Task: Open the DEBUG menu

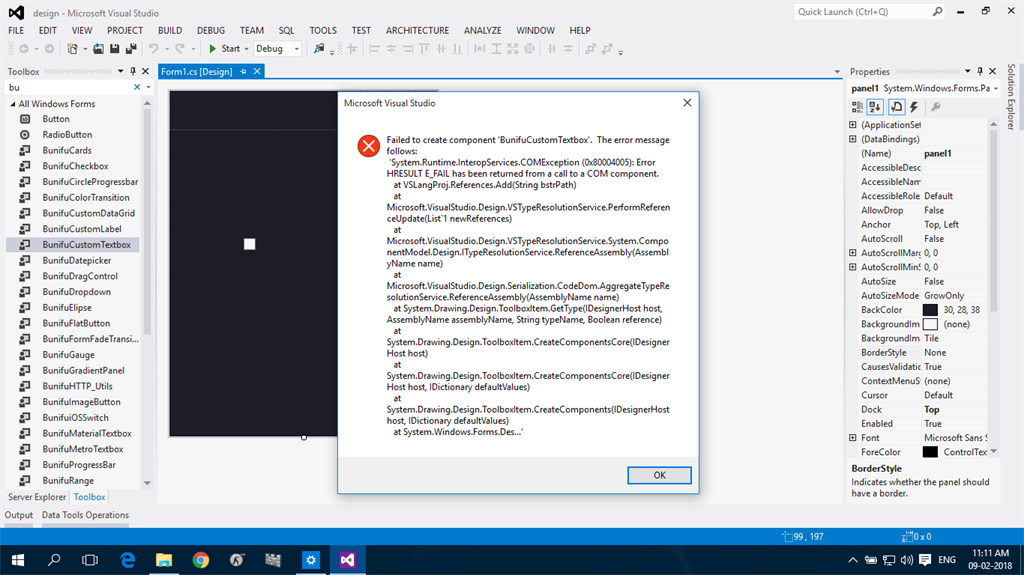Action: (211, 31)
